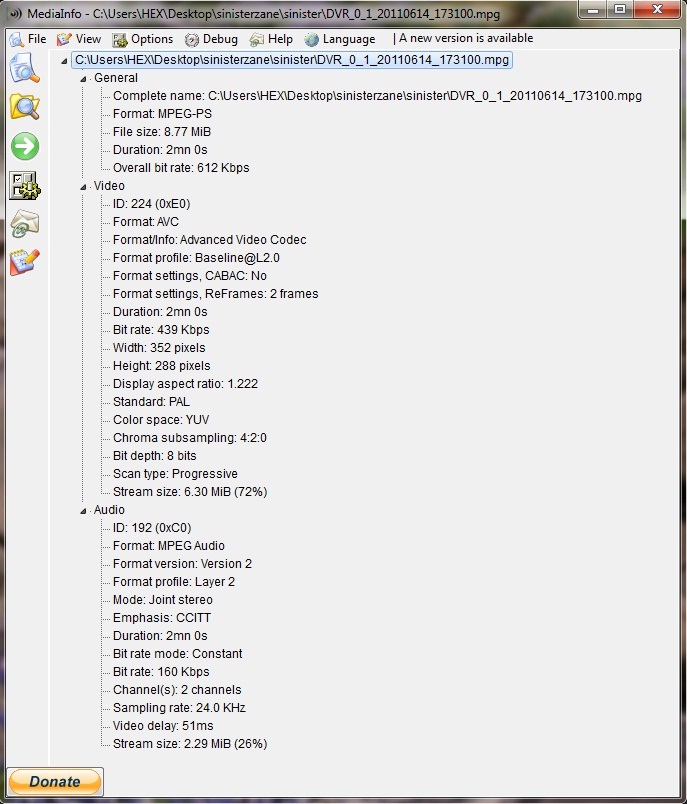687x804 pixels.
Task: Click the green arrow Export icon
Action: [25, 146]
